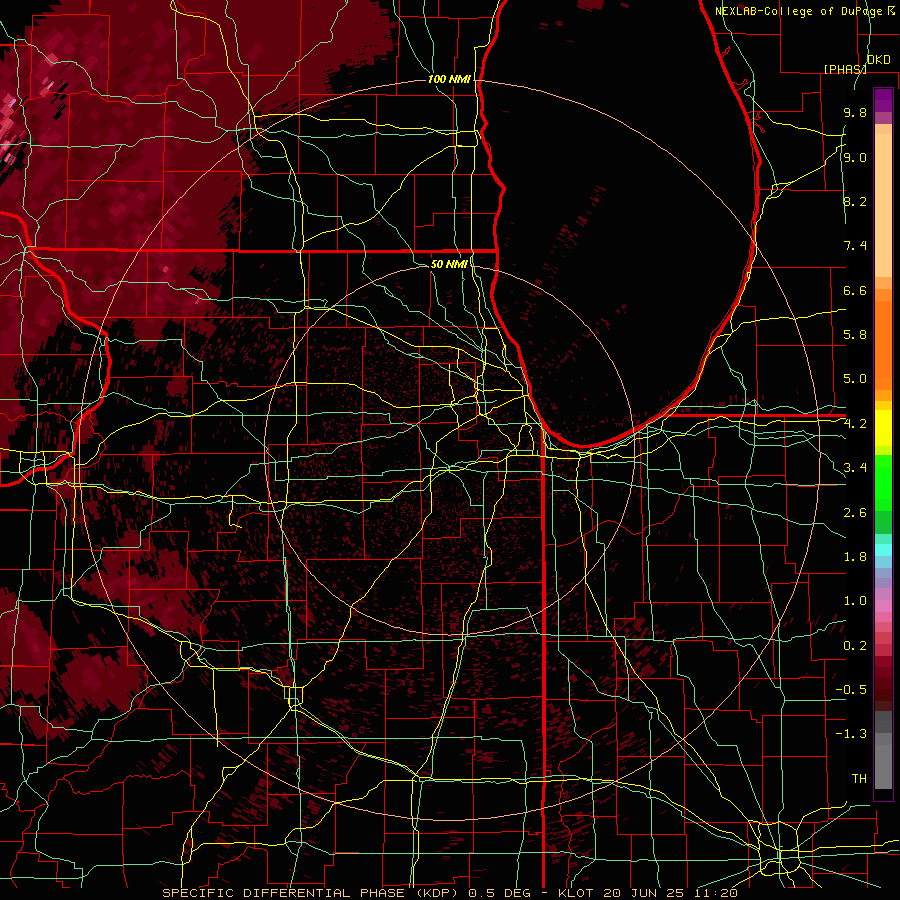Click the 6.6 scale value
Screen dimensions: 900x900
(x=855, y=290)
